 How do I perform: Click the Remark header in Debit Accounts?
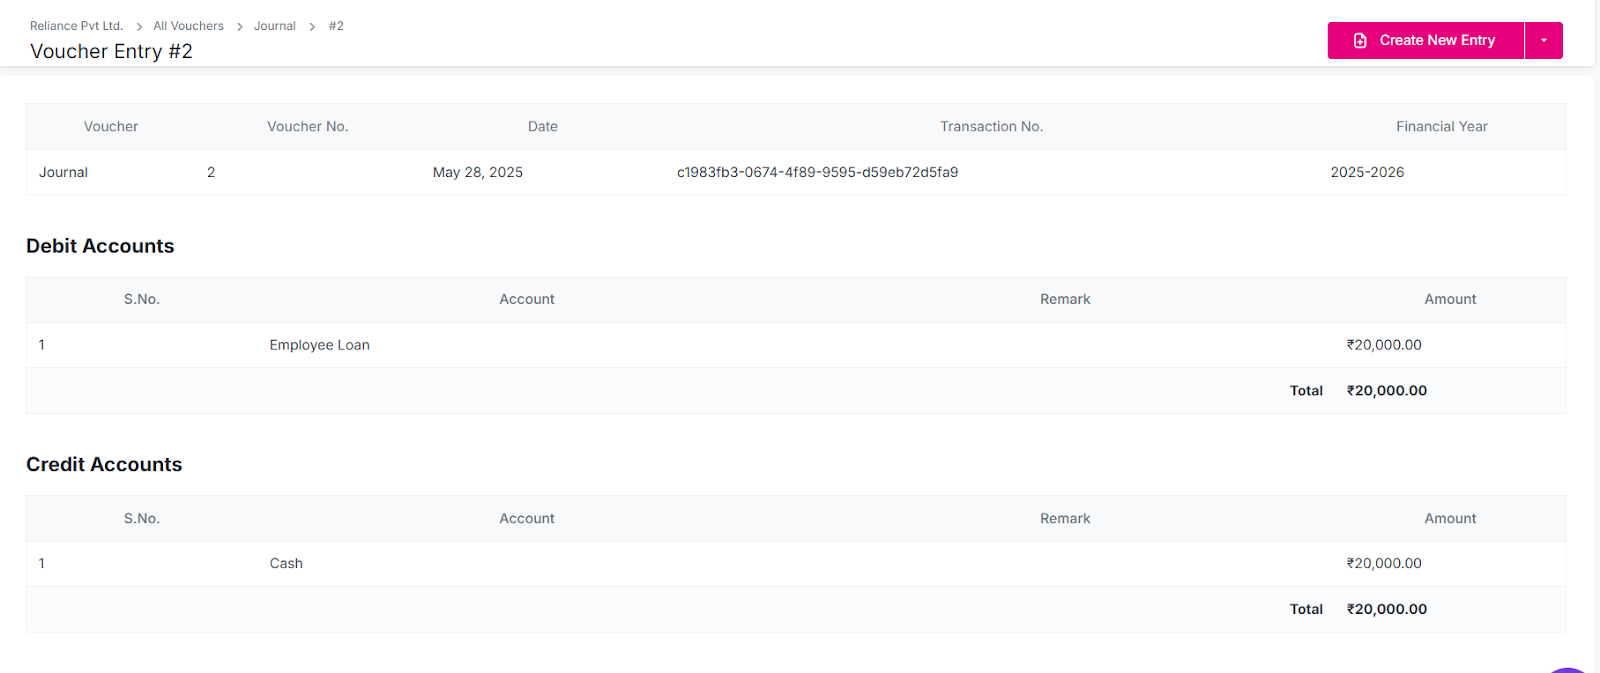1065,299
